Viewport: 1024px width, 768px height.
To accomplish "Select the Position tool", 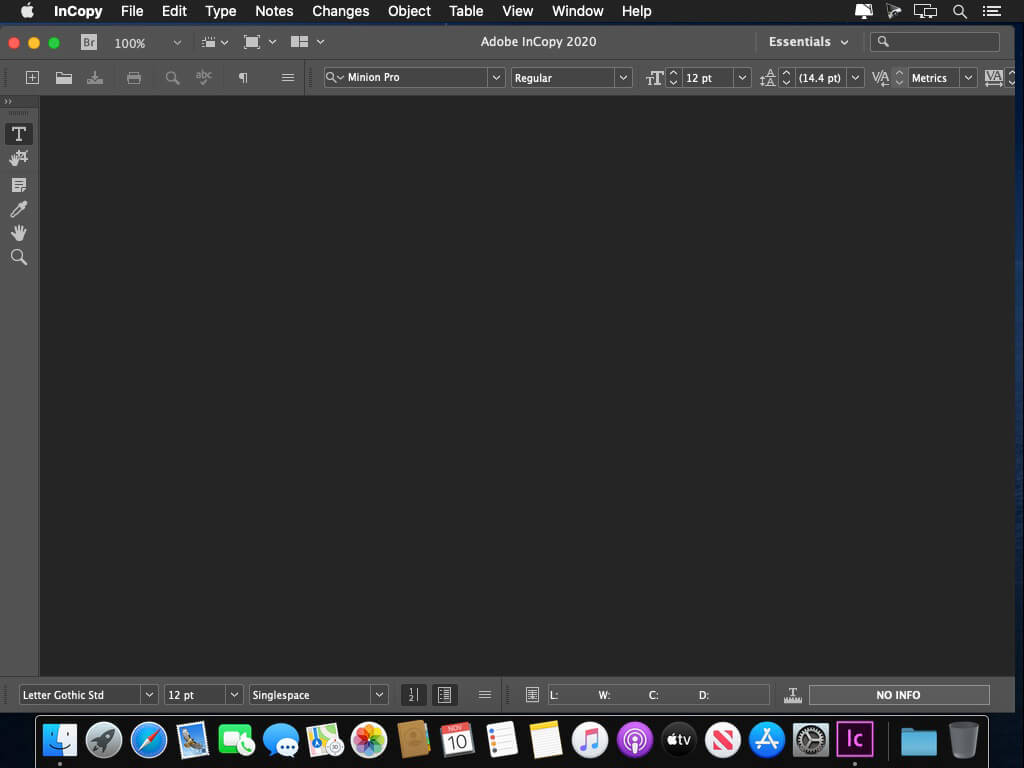I will (19, 158).
